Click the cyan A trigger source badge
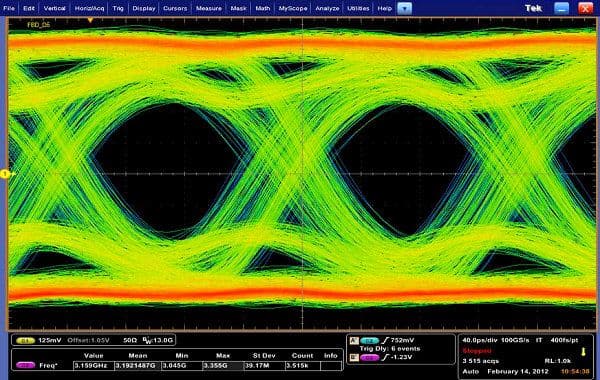This screenshot has width=600, height=380. pyautogui.click(x=369, y=340)
